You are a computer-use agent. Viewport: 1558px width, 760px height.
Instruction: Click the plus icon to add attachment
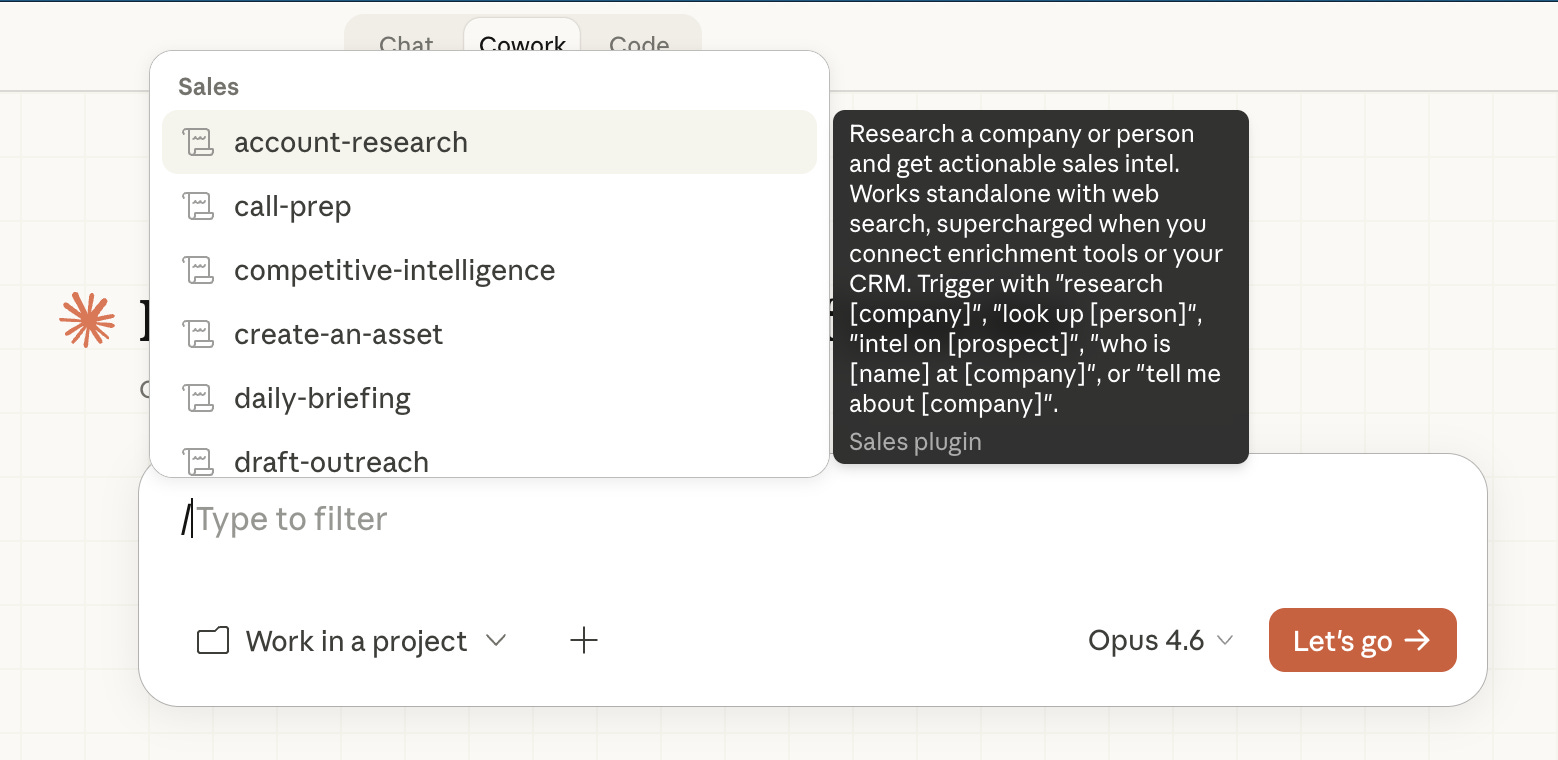click(584, 641)
